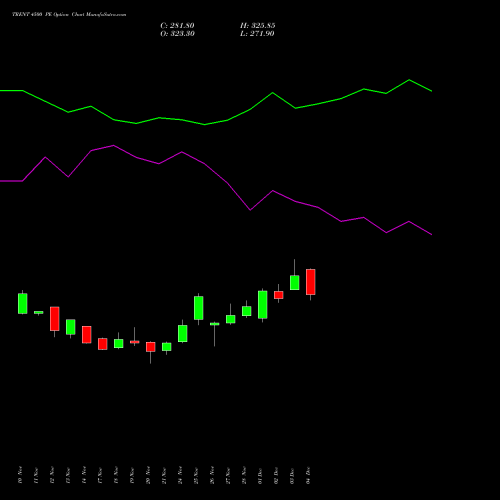500x500 pixels.
Task: Click the 24 Nov date label
Action: pos(180,475)
